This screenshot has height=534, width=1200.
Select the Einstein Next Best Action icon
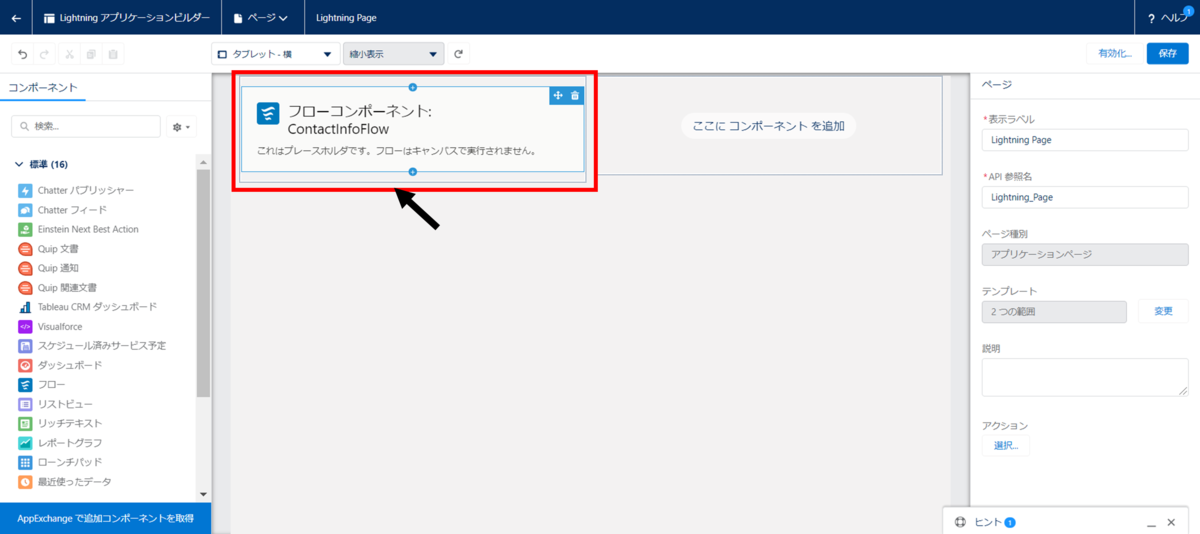26,229
